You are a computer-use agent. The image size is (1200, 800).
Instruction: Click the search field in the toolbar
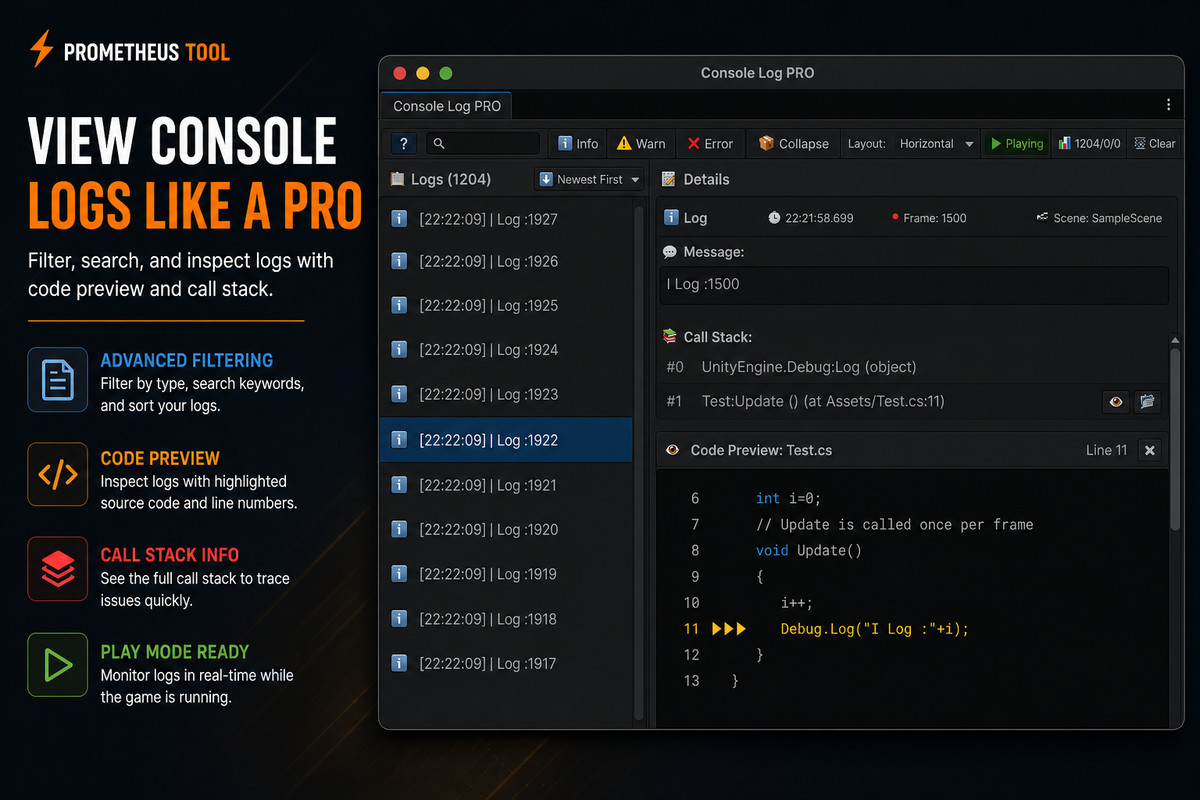coord(483,144)
